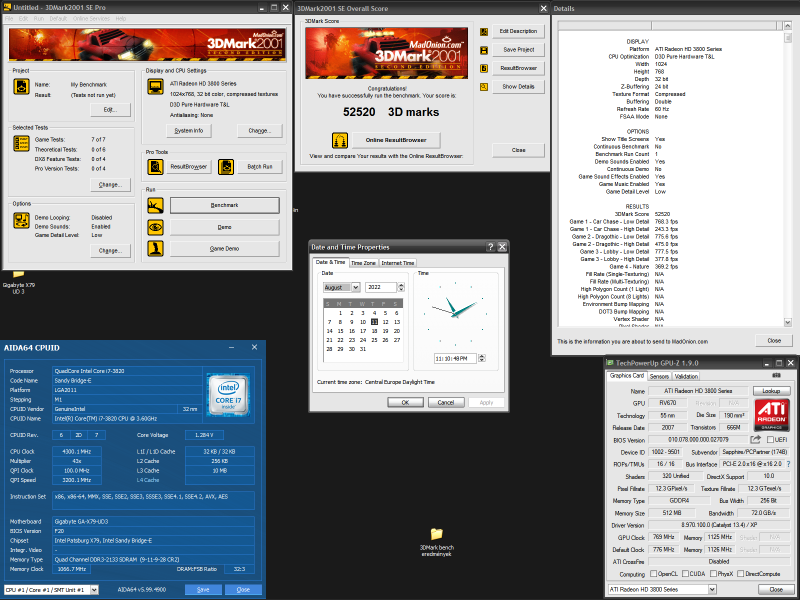Click the year input field showing 2022

coord(381,287)
